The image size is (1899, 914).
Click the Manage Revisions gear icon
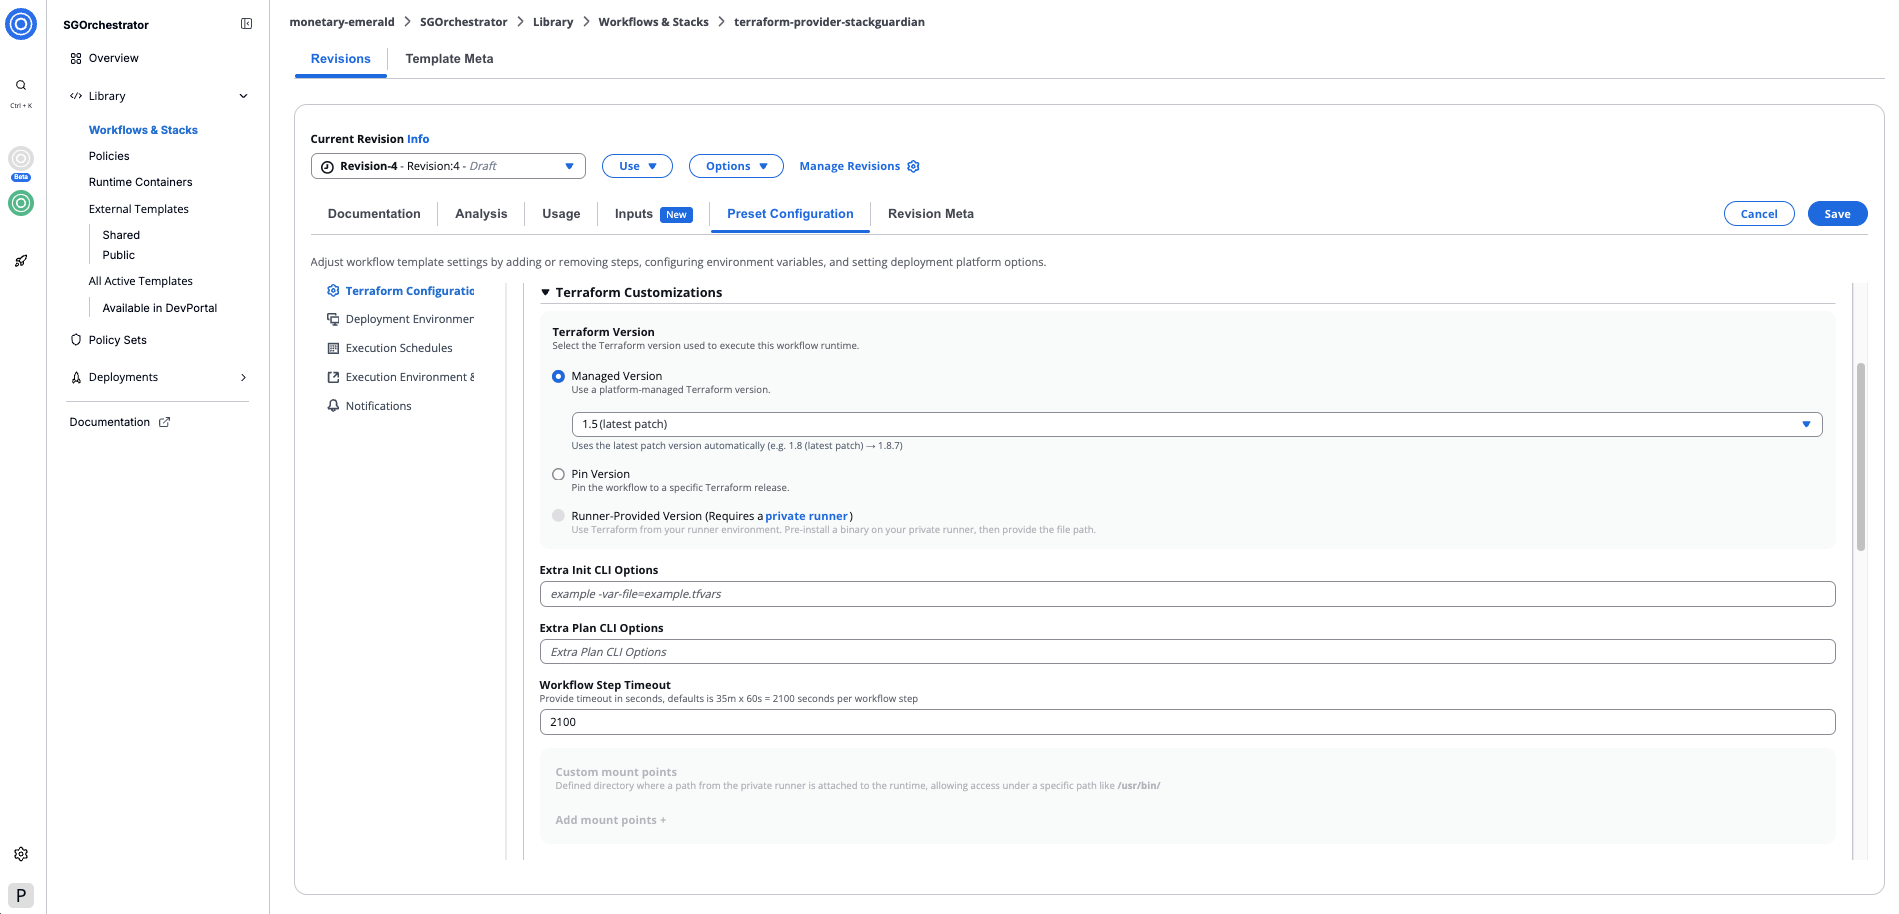(x=913, y=165)
